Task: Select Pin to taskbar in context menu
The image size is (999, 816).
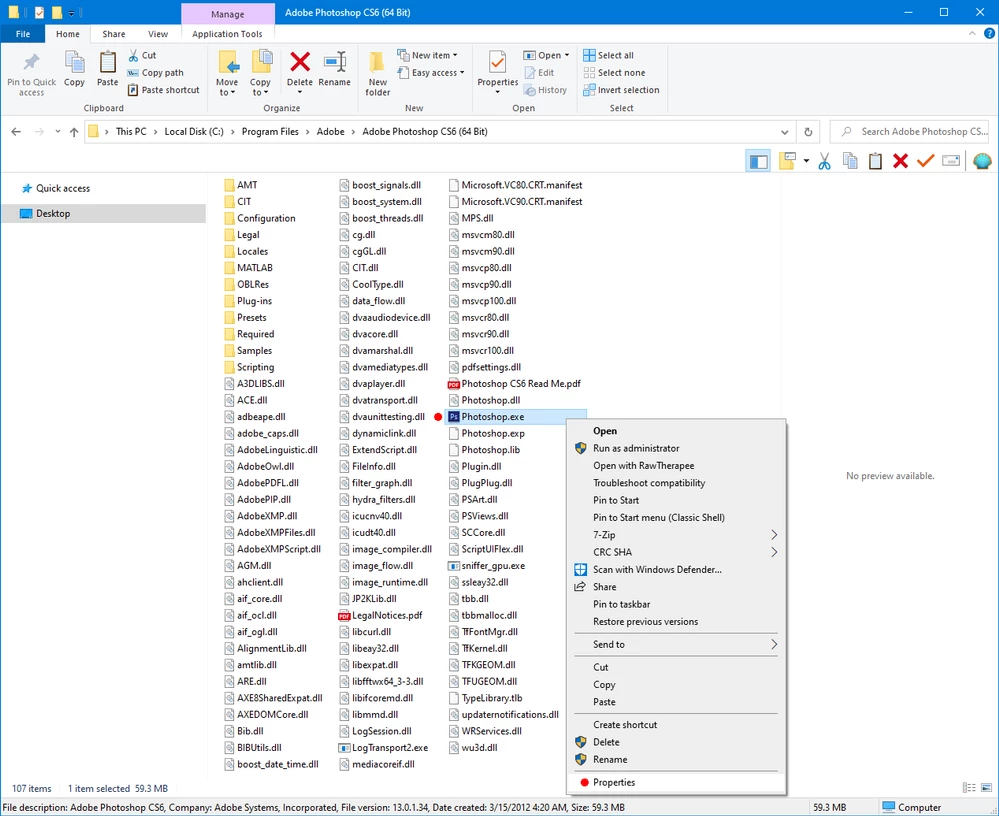Action: [676, 604]
